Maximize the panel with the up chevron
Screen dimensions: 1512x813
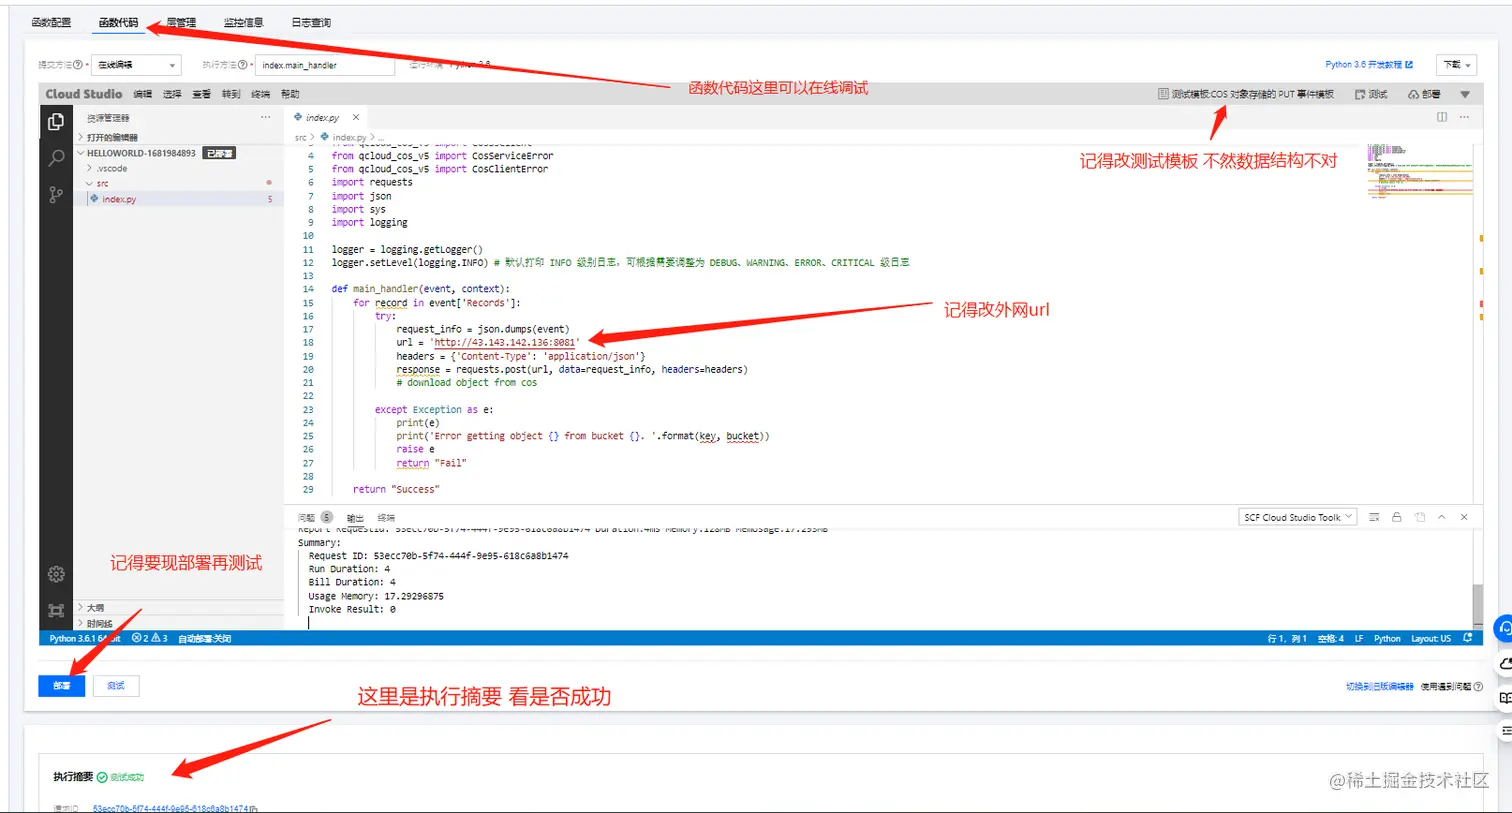tap(1442, 517)
